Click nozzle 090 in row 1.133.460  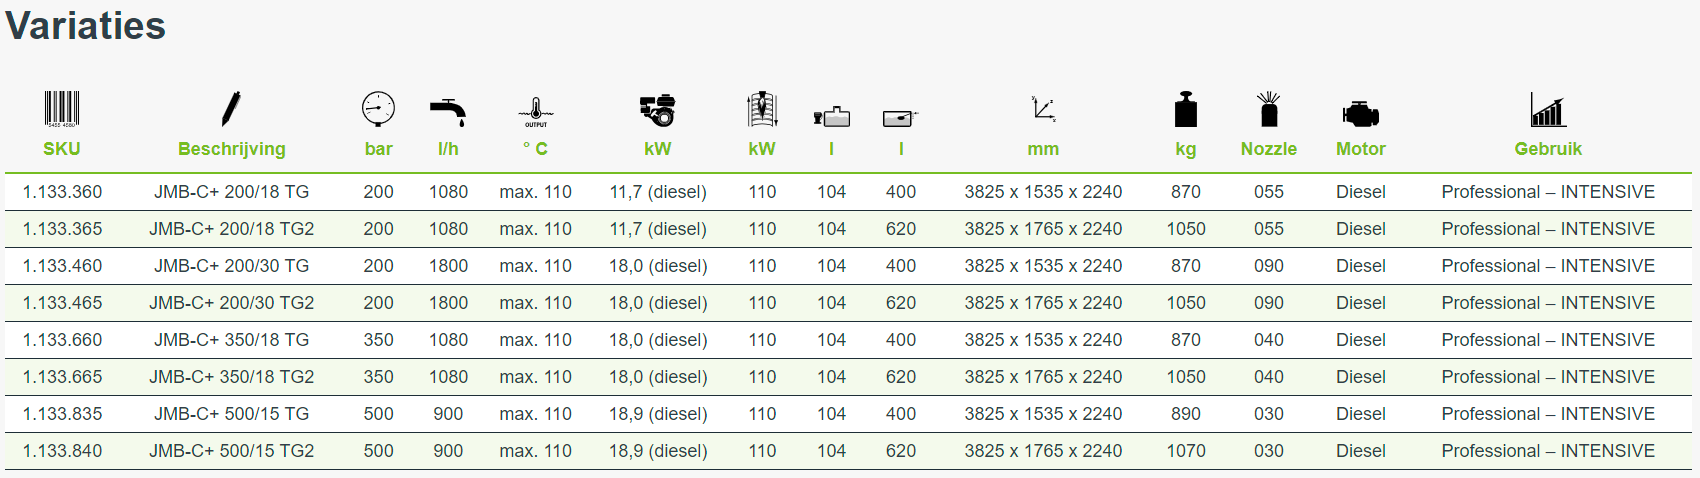click(1269, 266)
